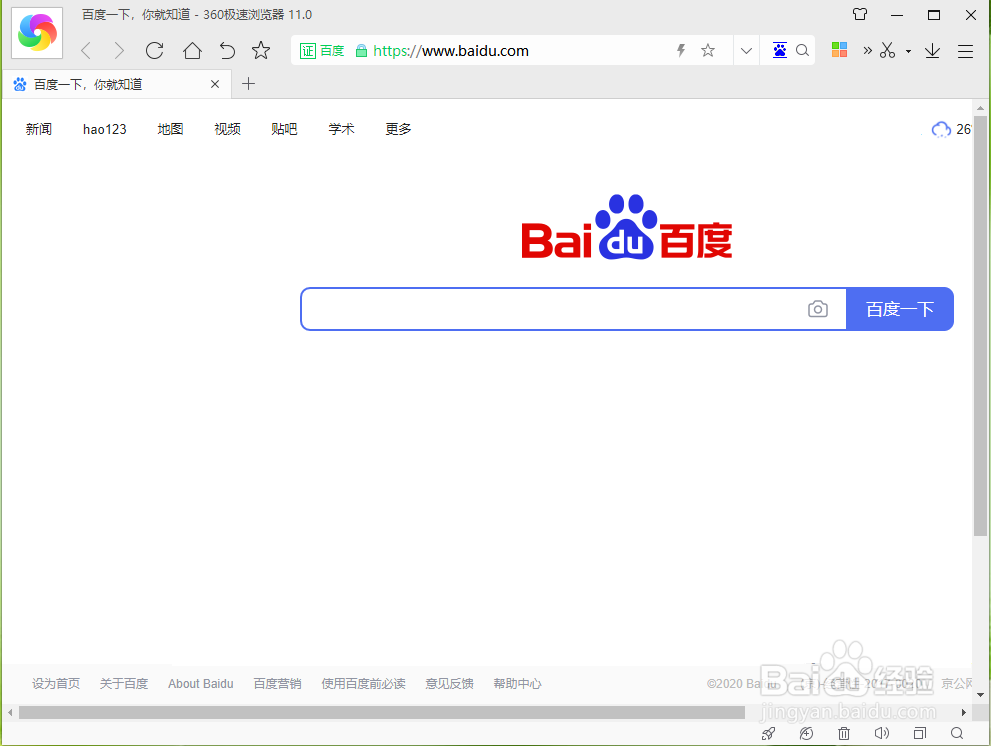Image resolution: width=991 pixels, height=746 pixels.
Task: Open the home page icon
Action: (192, 51)
